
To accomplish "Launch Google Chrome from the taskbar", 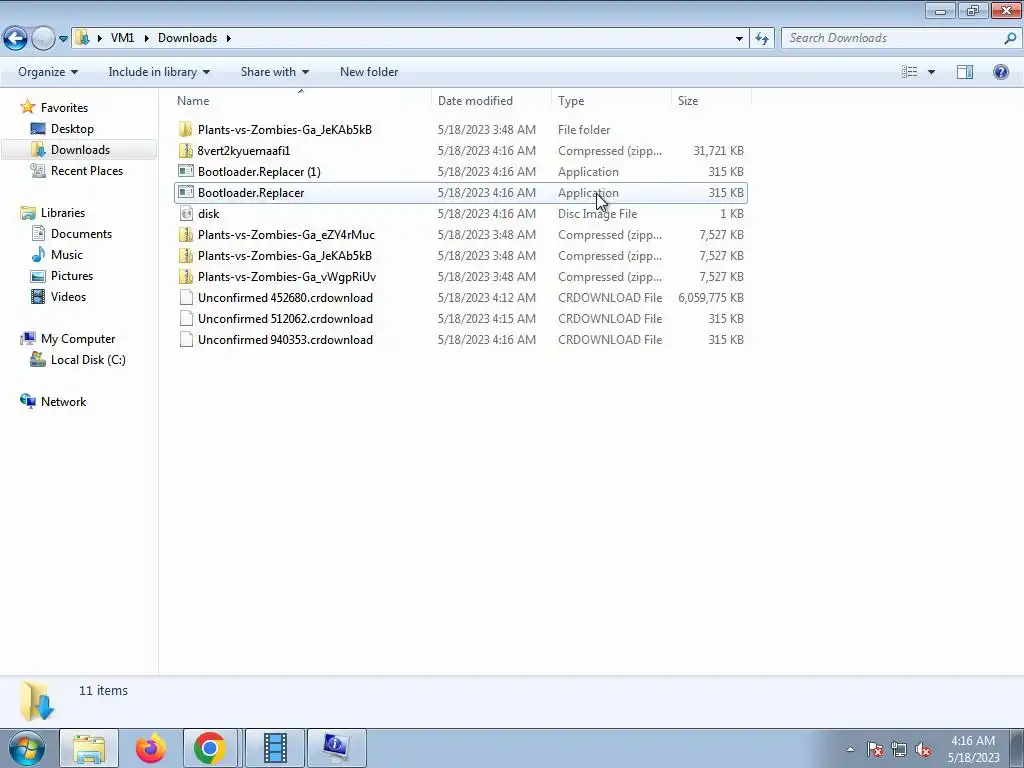I will click(210, 748).
